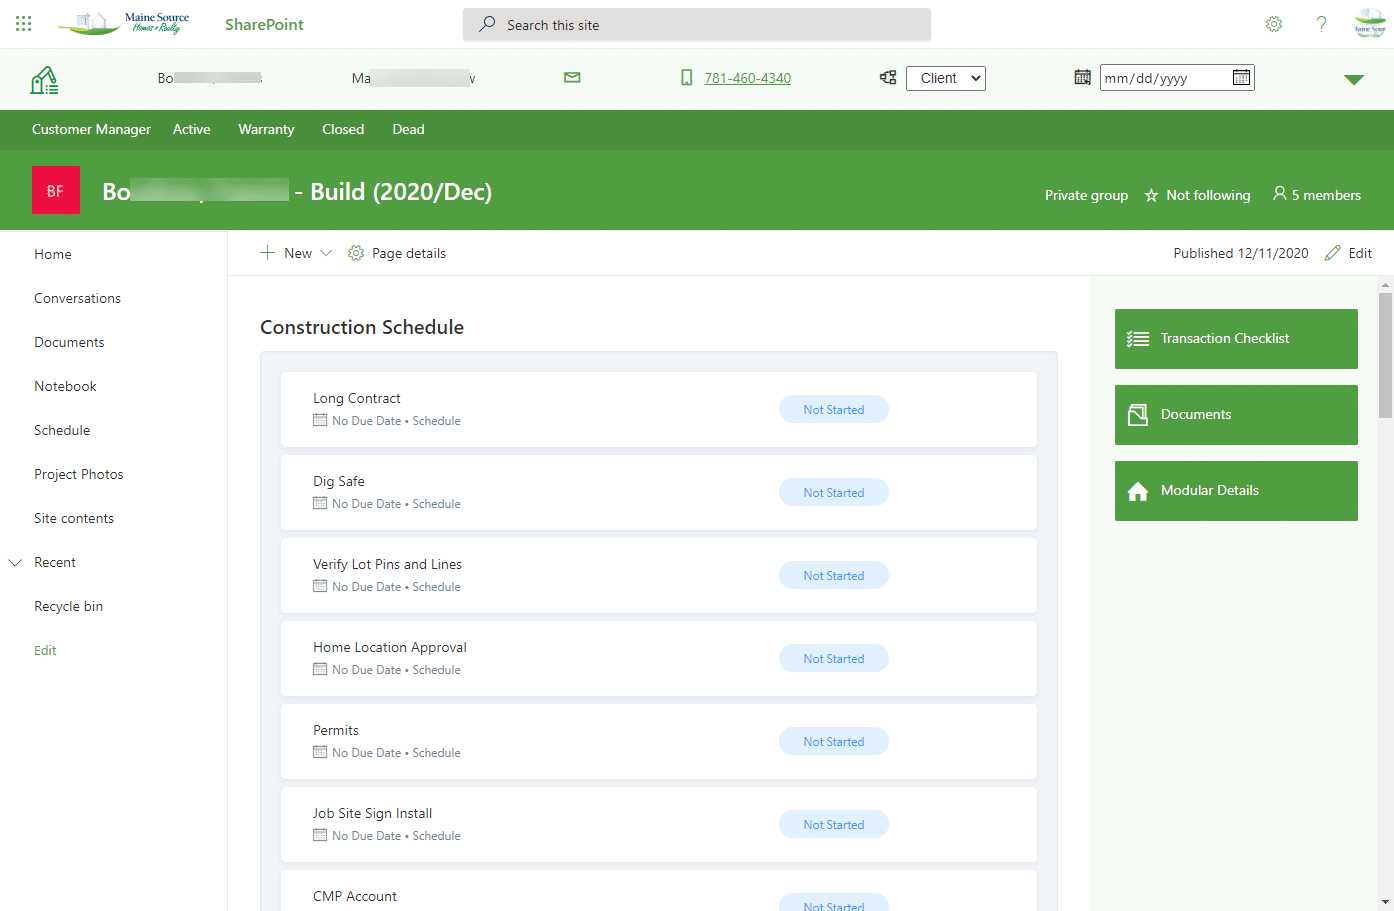
Task: Click the role hierarchy icon beside Client
Action: coord(888,77)
